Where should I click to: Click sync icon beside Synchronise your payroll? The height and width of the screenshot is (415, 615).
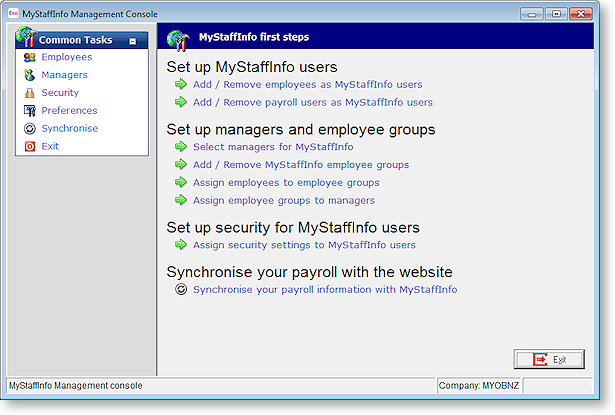[181, 290]
